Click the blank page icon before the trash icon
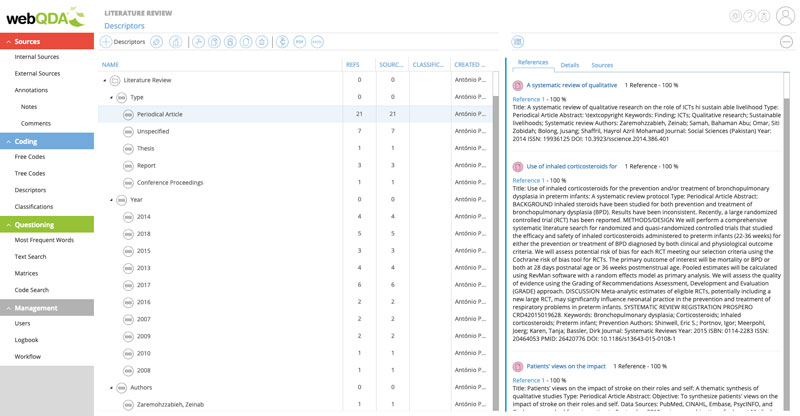Image resolution: width=800 pixels, height=416 pixels. (246, 42)
